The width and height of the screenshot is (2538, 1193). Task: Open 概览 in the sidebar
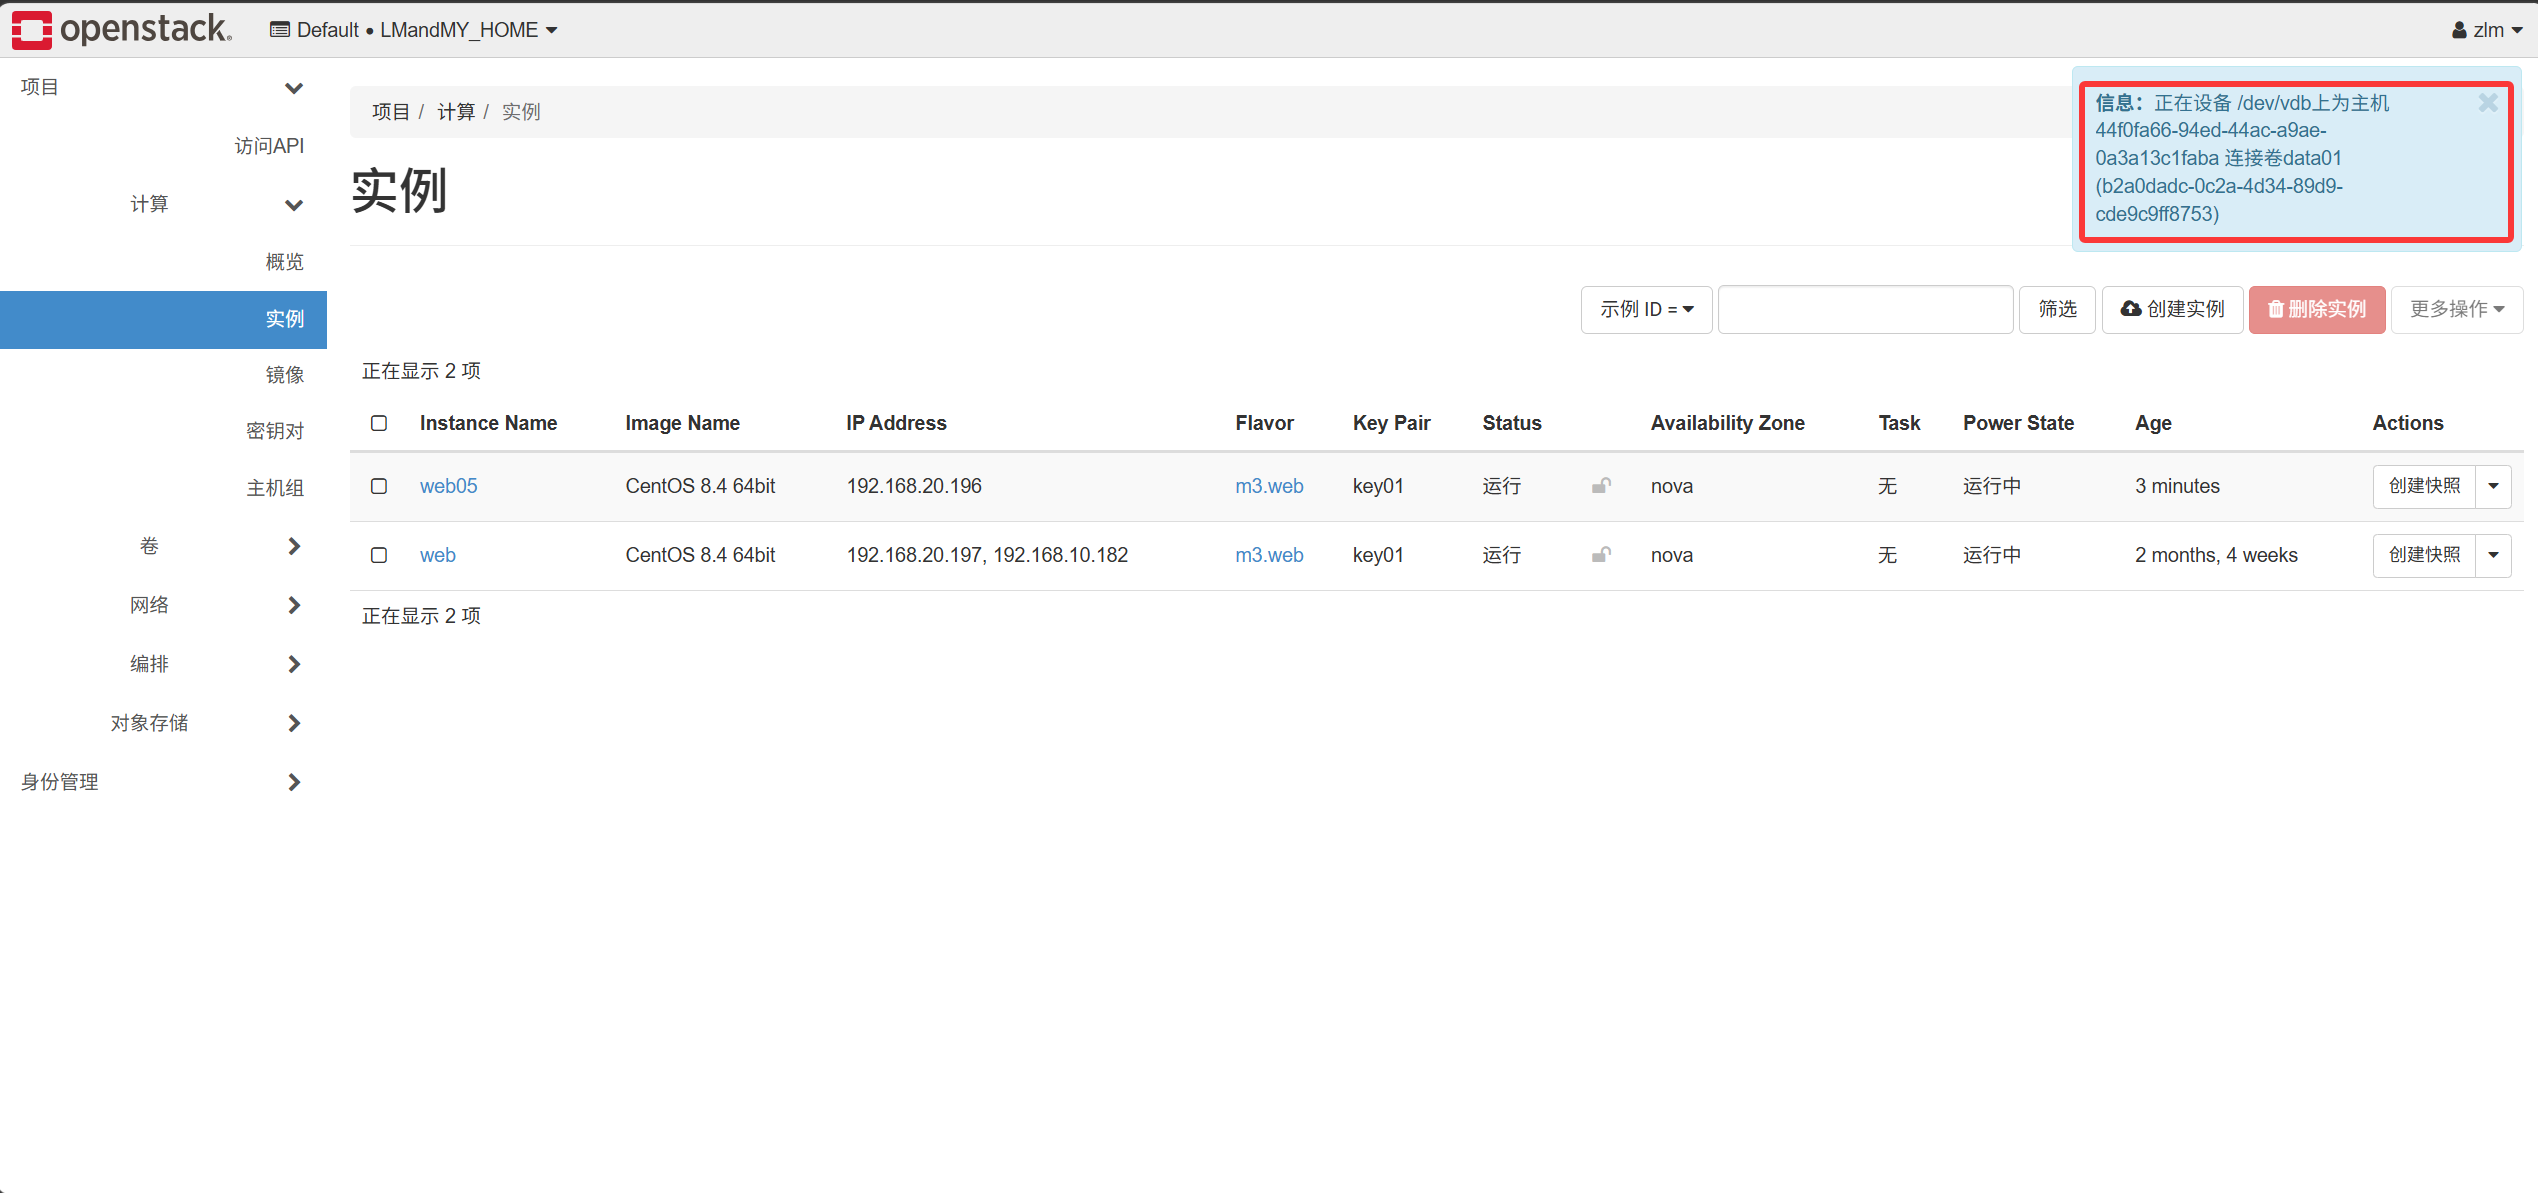[x=284, y=262]
